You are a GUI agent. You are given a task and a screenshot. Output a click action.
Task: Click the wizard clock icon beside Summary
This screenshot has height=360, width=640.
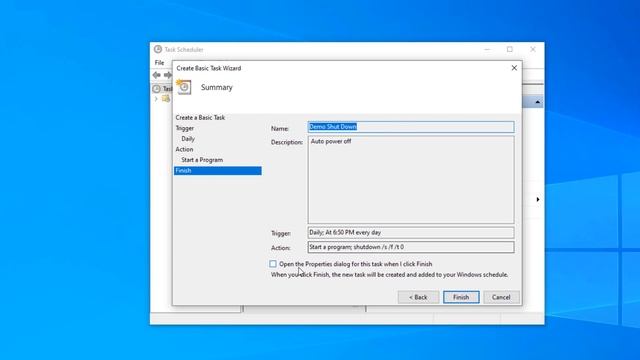tap(184, 87)
